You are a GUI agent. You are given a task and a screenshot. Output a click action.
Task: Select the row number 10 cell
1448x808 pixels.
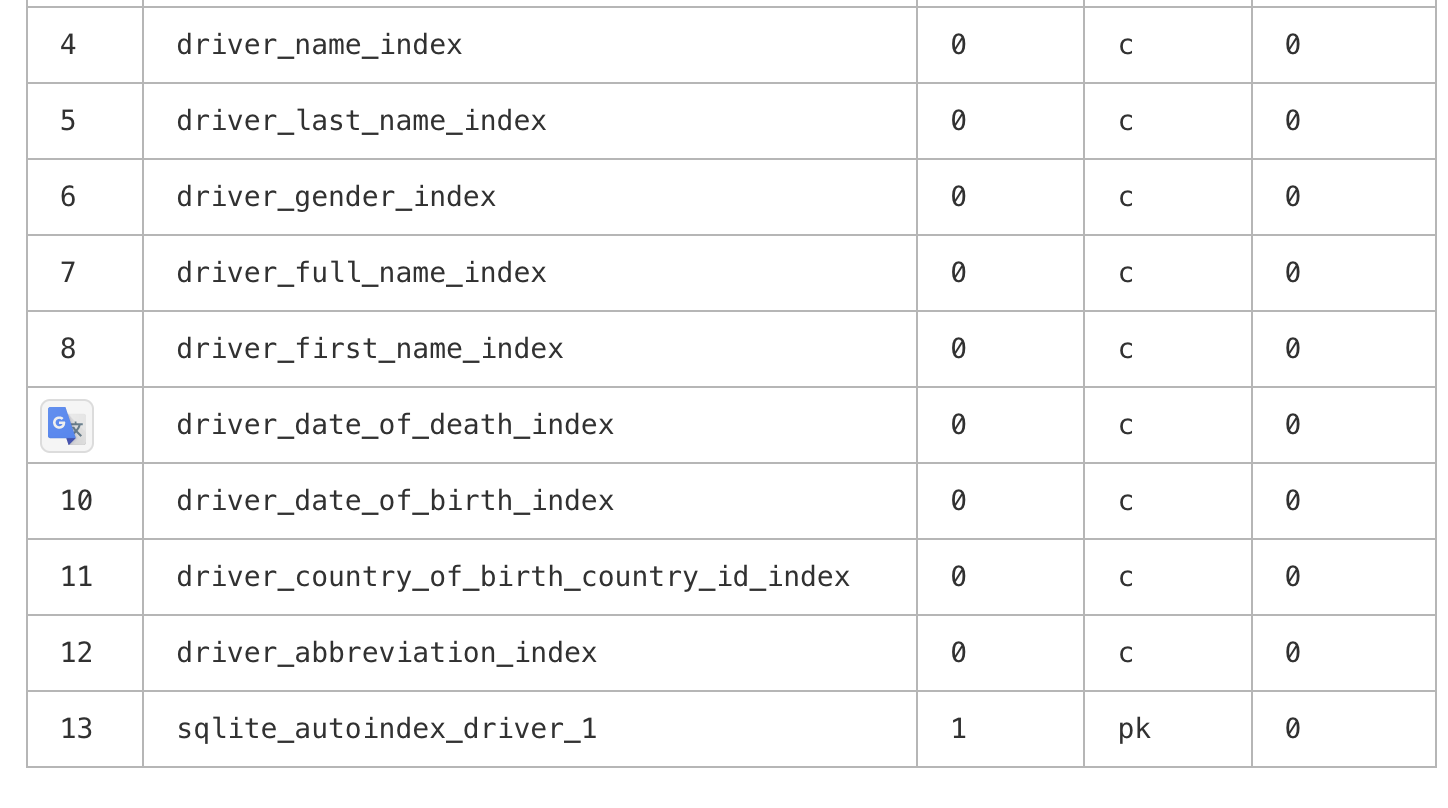77,501
